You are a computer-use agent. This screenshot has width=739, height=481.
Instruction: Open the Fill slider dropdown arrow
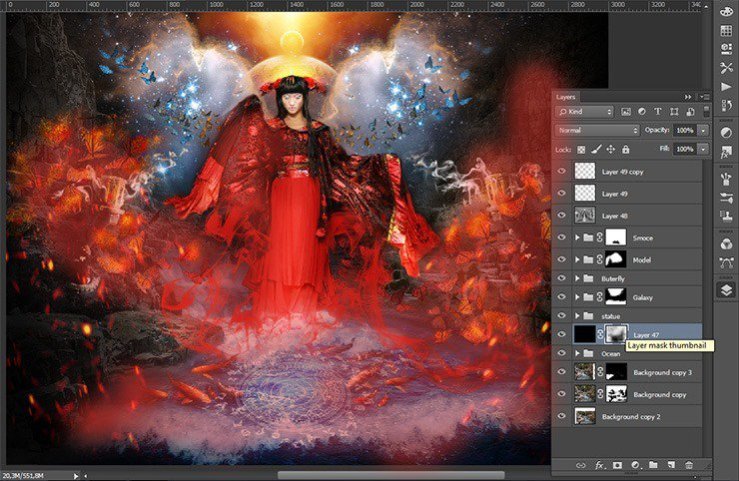(703, 149)
